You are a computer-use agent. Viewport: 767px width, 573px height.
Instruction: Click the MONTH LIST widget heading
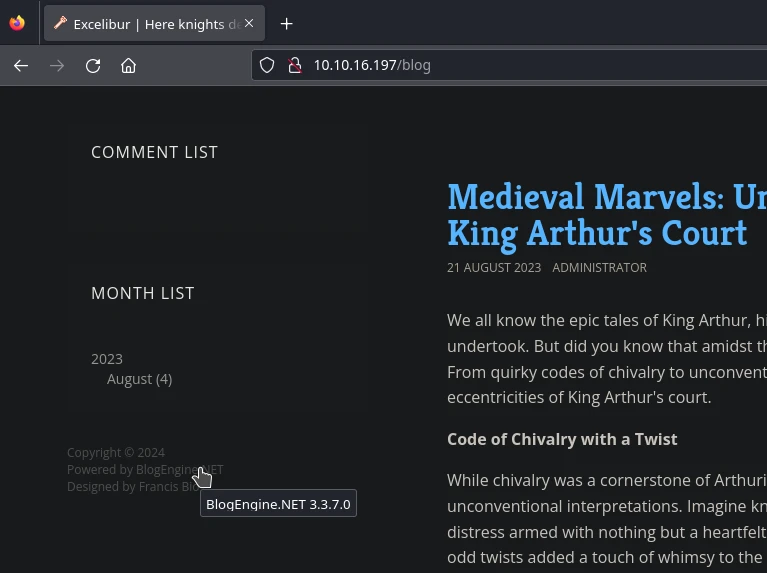pos(143,293)
